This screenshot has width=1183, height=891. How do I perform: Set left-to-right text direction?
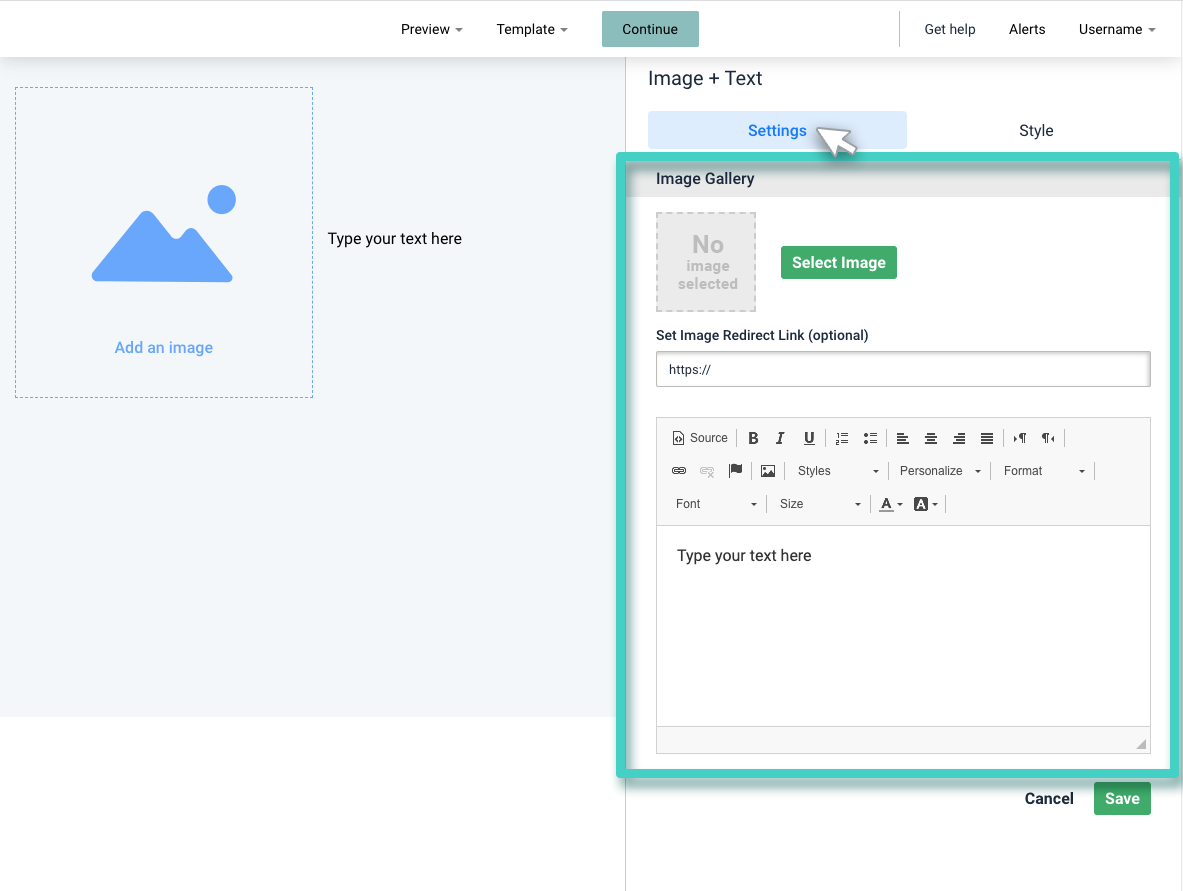[1020, 438]
